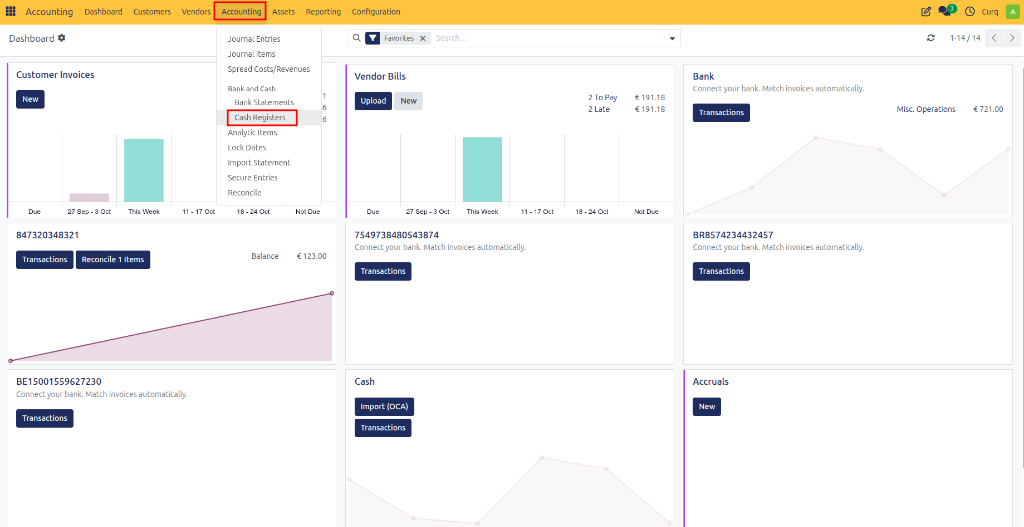The height and width of the screenshot is (527, 1024).
Task: Click This Week bar in Vendor Bills
Action: (x=483, y=169)
